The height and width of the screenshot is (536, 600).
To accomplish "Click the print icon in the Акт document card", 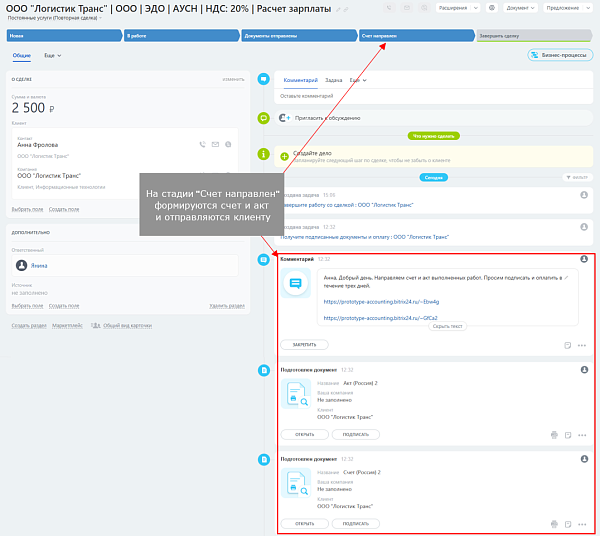I will pyautogui.click(x=554, y=435).
